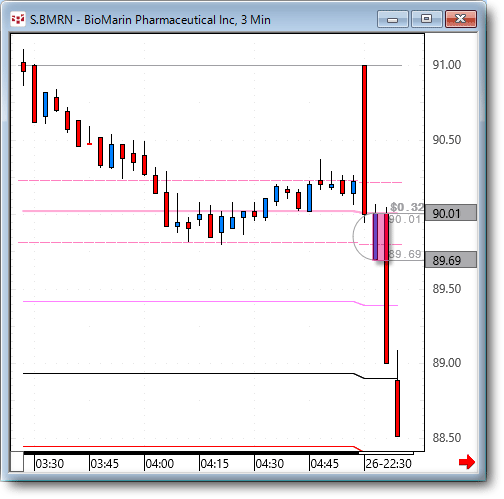Click the 03:45 time axis label
This screenshot has height=499, width=504.
(105, 464)
